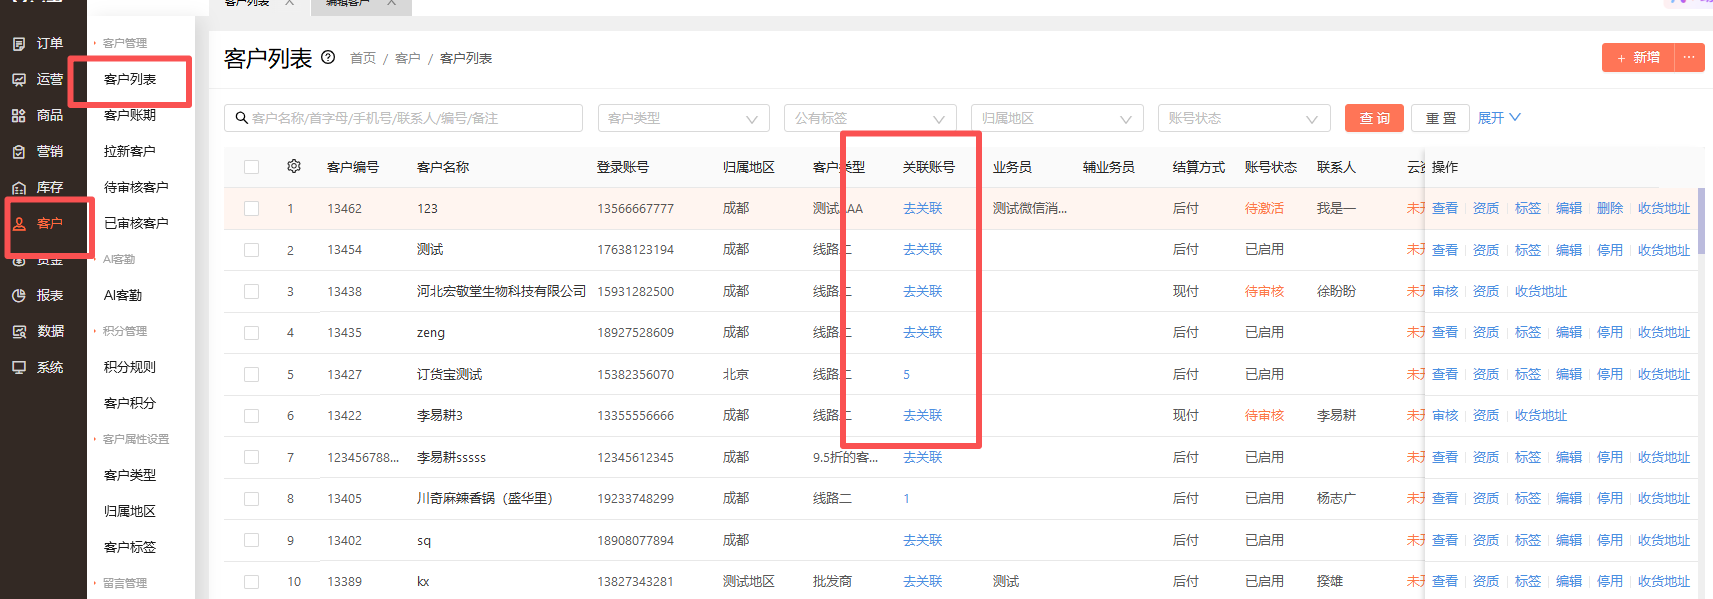Screen dimensions: 1713x599
Task: Open 归属地区 in the submenu
Action: pos(130,511)
